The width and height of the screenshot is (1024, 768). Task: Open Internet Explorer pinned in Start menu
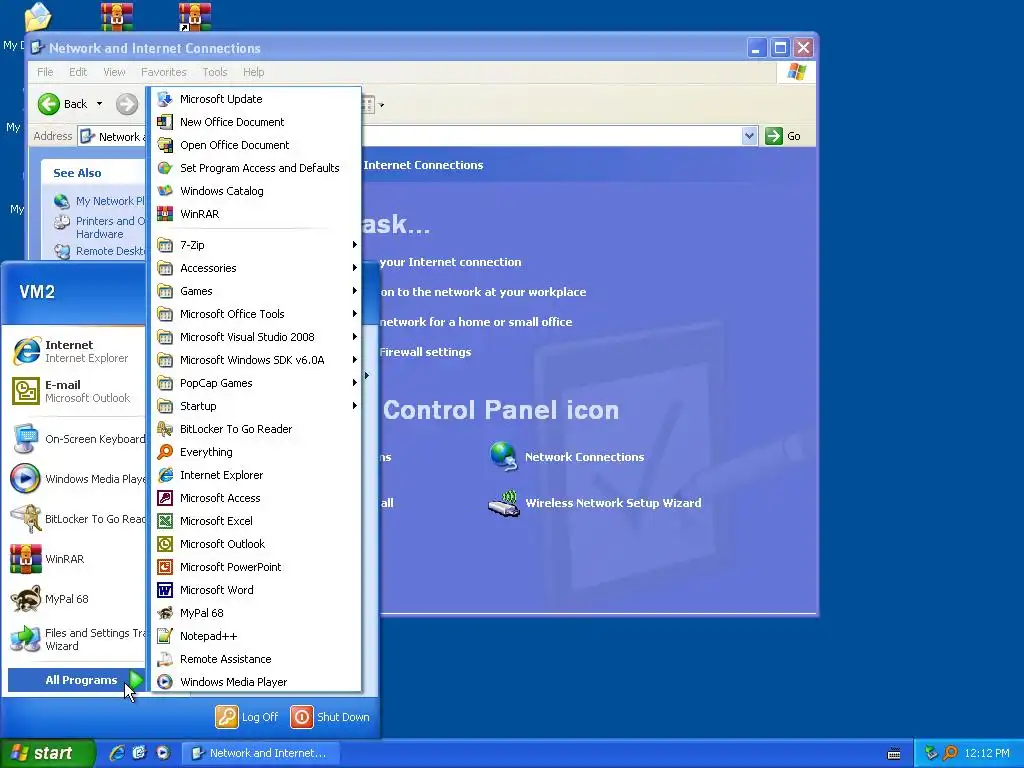point(77,351)
